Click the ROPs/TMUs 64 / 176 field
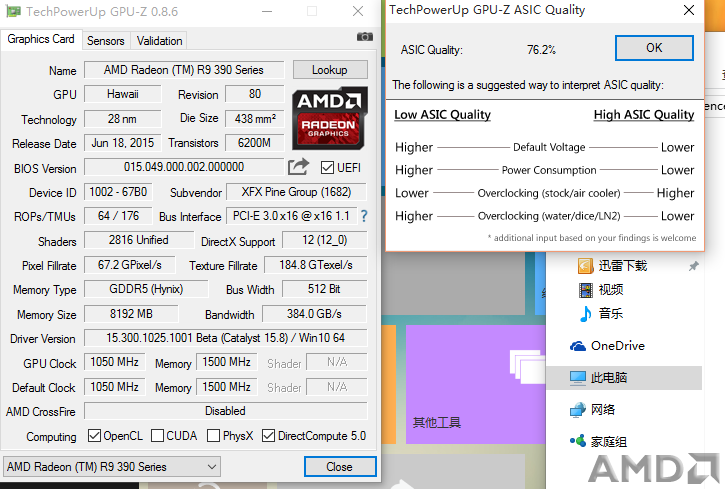The width and height of the screenshot is (725, 489). tap(118, 216)
